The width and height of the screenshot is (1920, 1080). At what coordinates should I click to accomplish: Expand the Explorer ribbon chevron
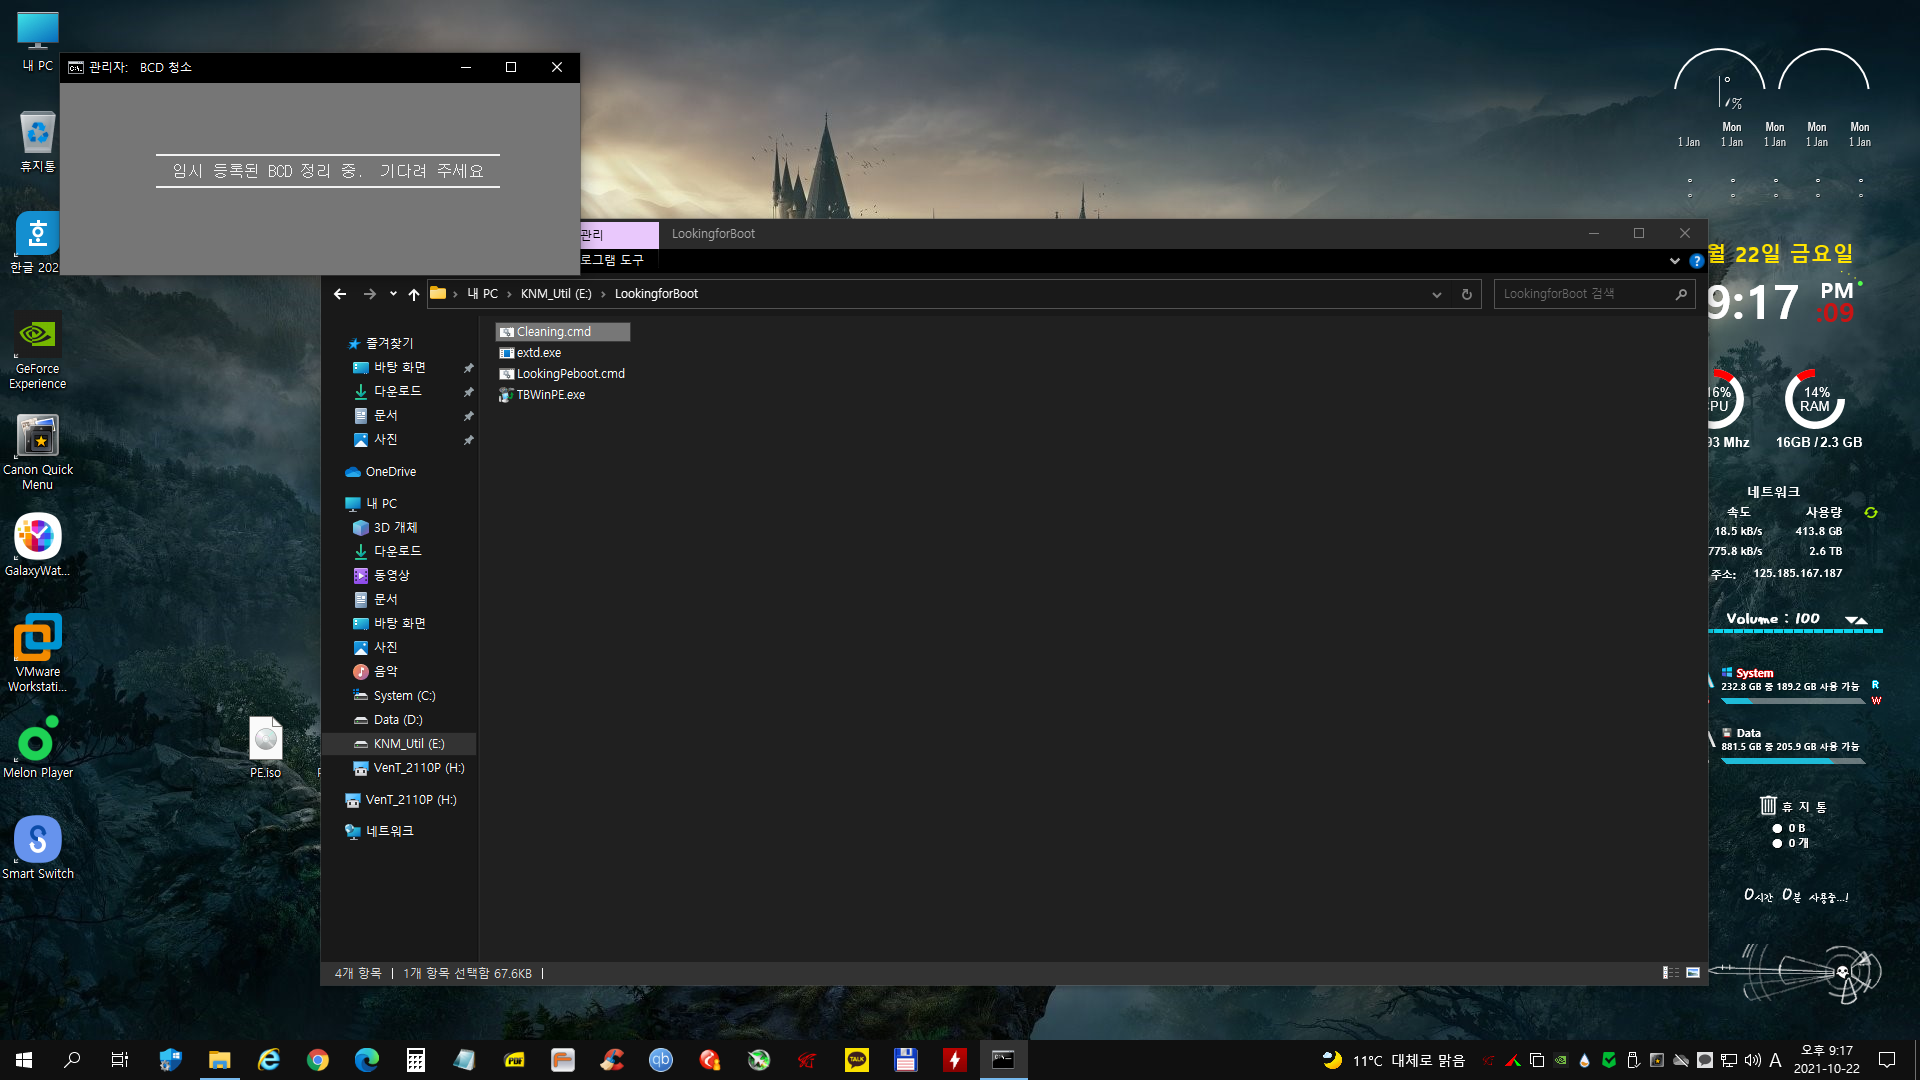(x=1675, y=261)
